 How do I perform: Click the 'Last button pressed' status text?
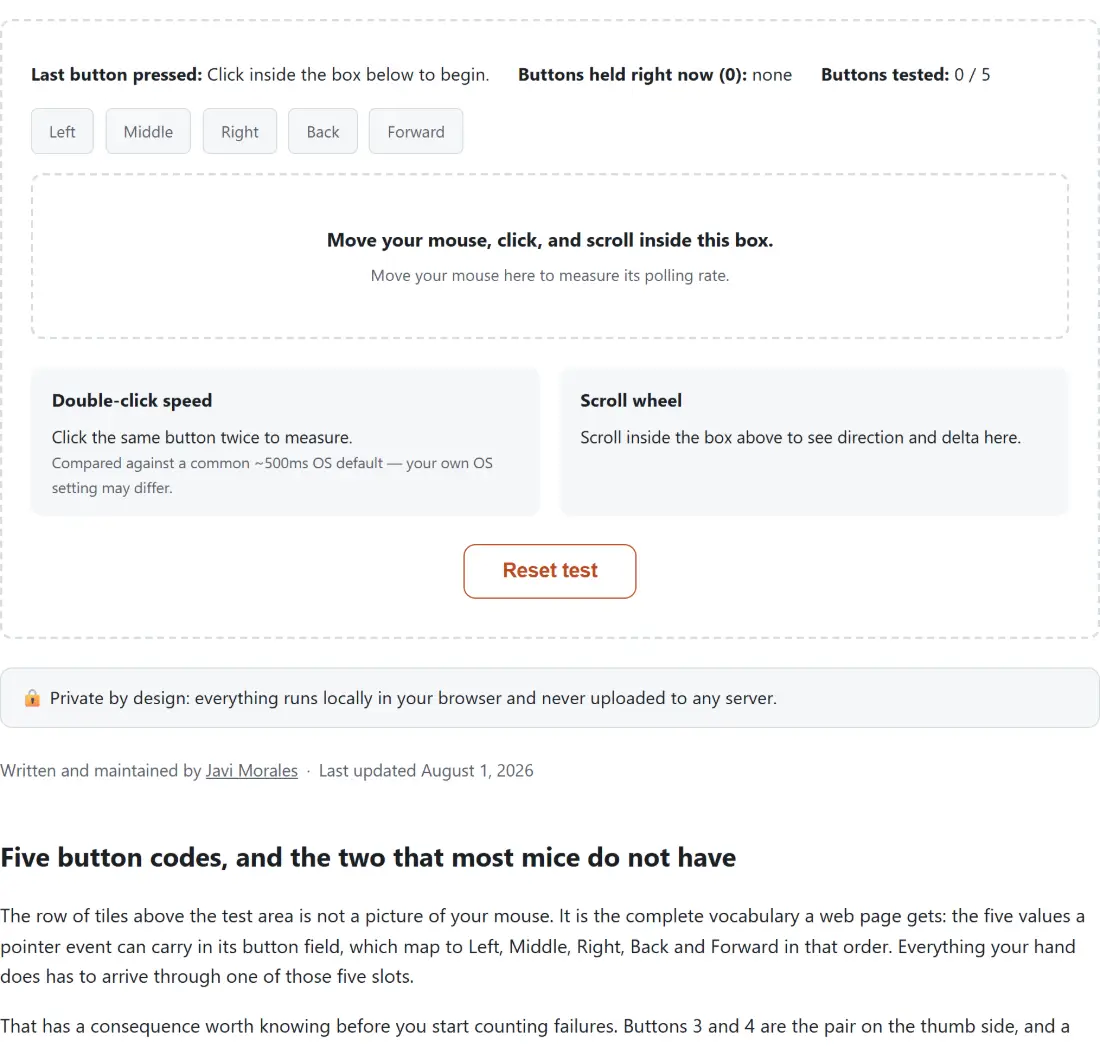(x=260, y=74)
